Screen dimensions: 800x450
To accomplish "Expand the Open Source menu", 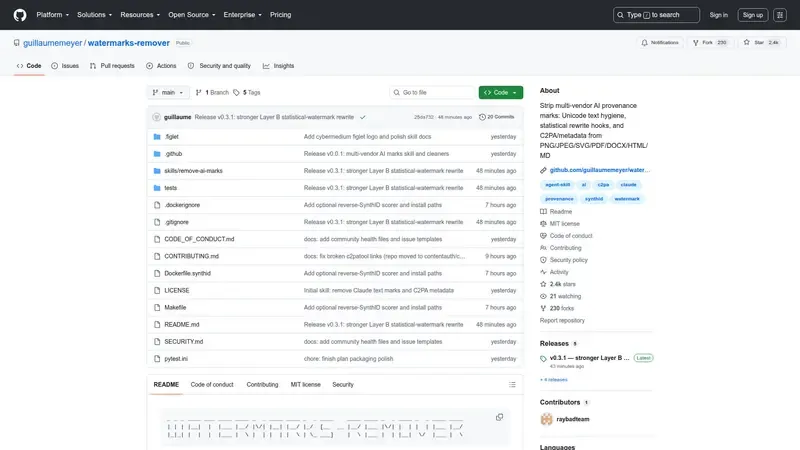I will tap(192, 15).
